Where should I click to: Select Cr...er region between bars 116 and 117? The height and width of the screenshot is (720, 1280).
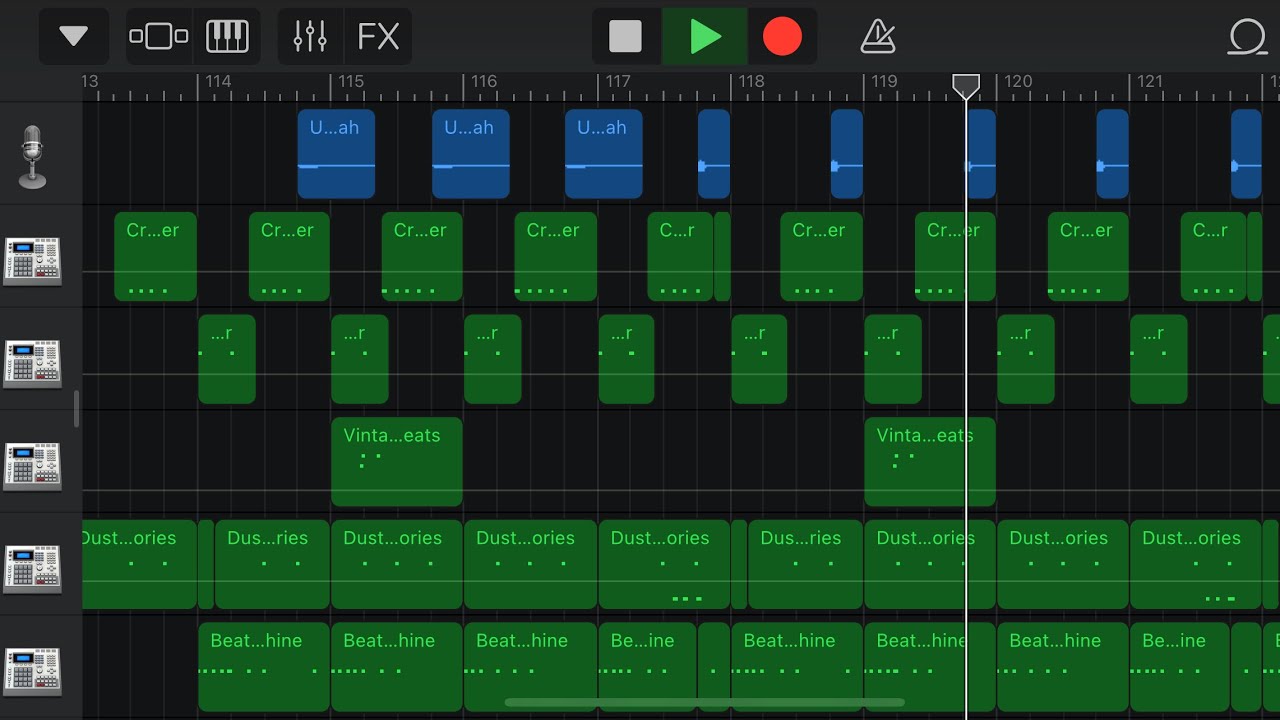tap(555, 256)
